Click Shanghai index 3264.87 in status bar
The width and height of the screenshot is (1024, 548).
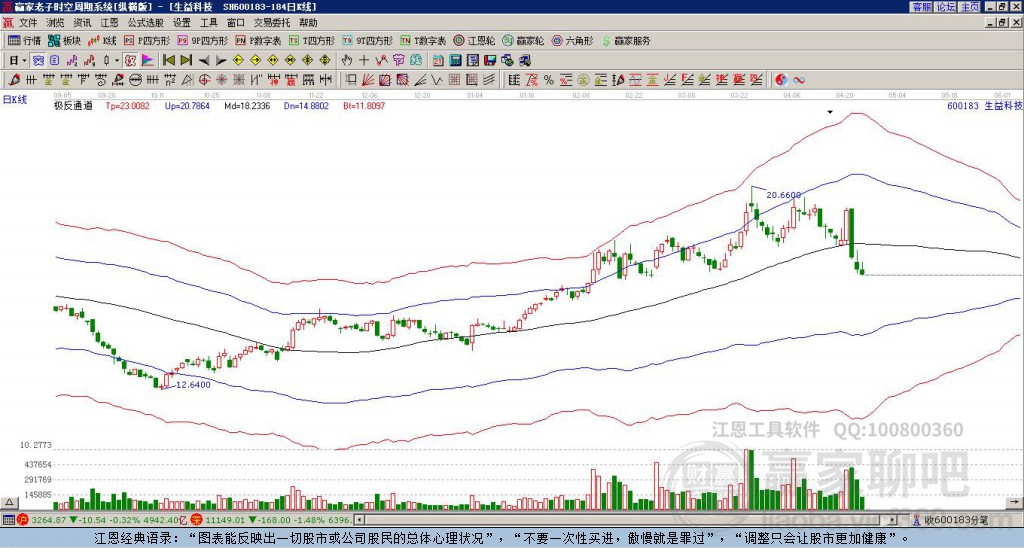click(50, 520)
